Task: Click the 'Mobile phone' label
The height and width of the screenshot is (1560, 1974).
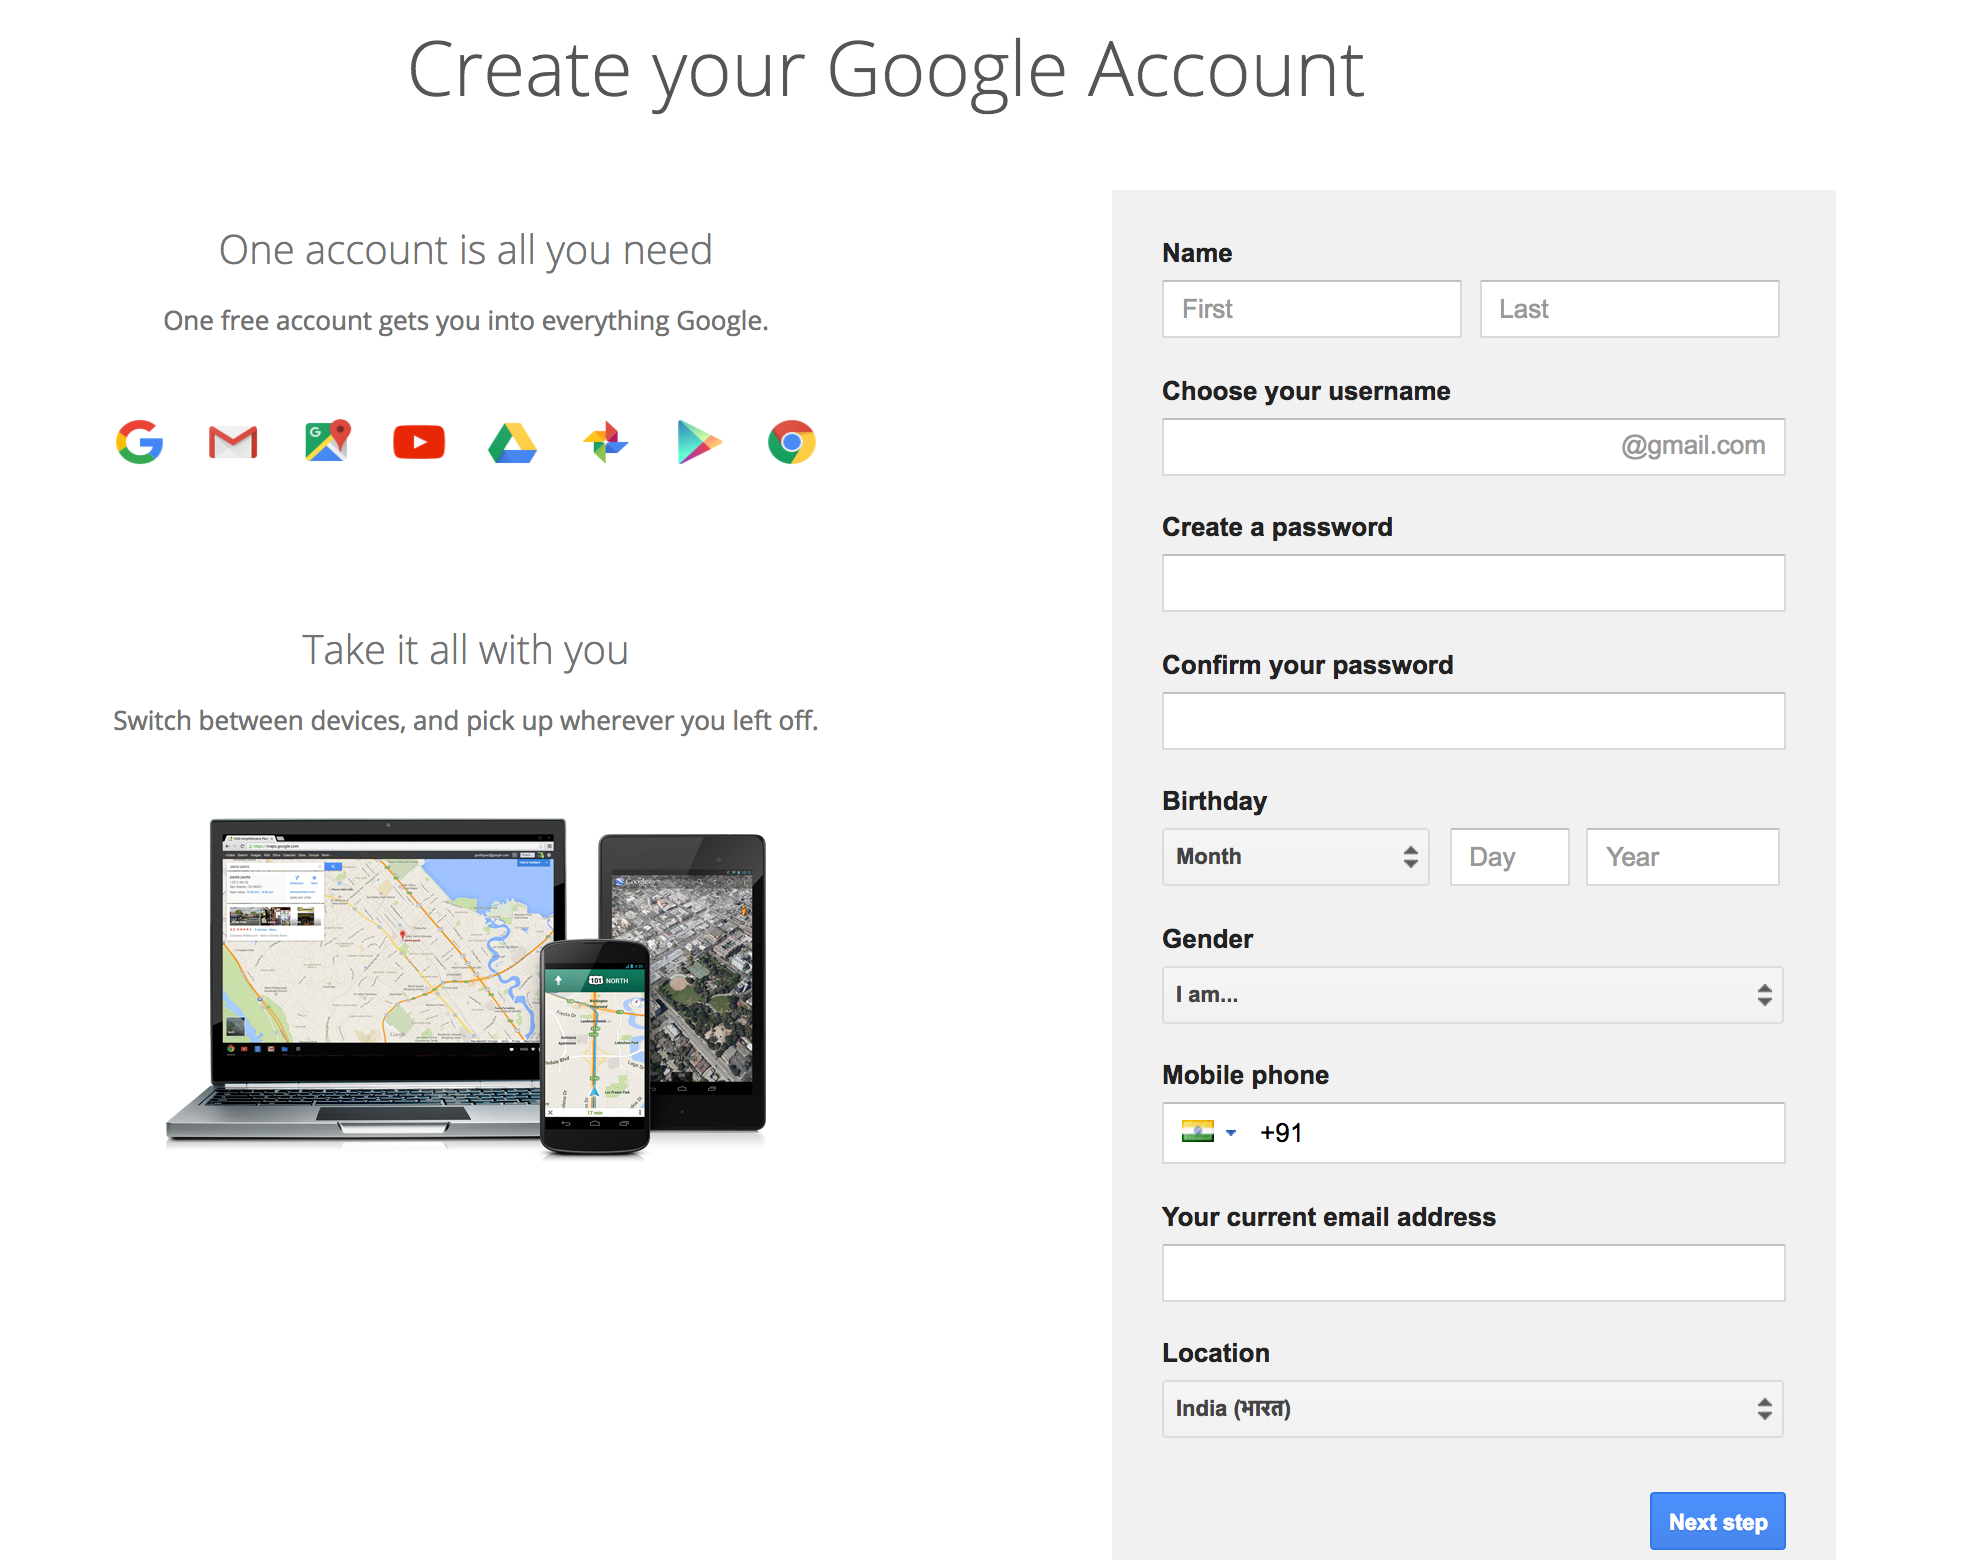Action: click(x=1246, y=1075)
